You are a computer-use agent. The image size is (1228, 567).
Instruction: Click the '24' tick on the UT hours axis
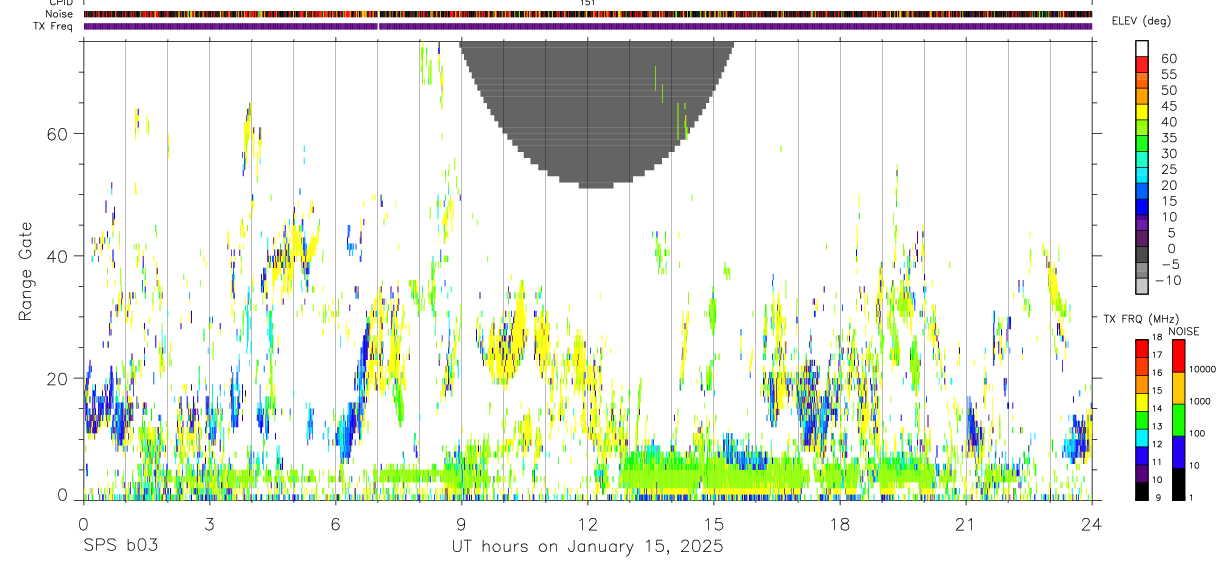click(1091, 523)
